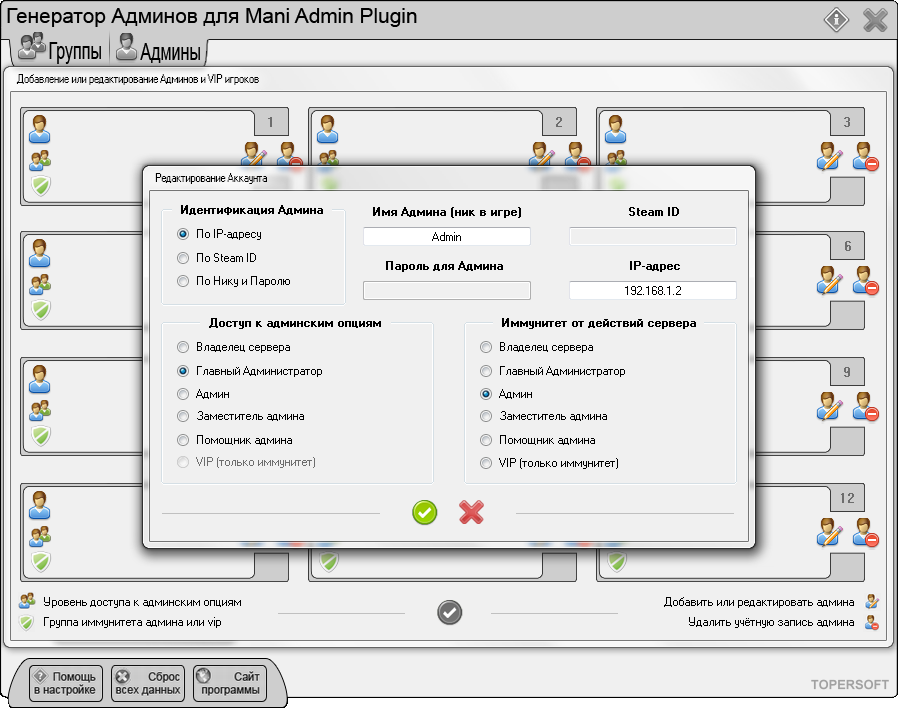Click slot number 1 label
Image resolution: width=898 pixels, height=708 pixels.
(x=271, y=122)
